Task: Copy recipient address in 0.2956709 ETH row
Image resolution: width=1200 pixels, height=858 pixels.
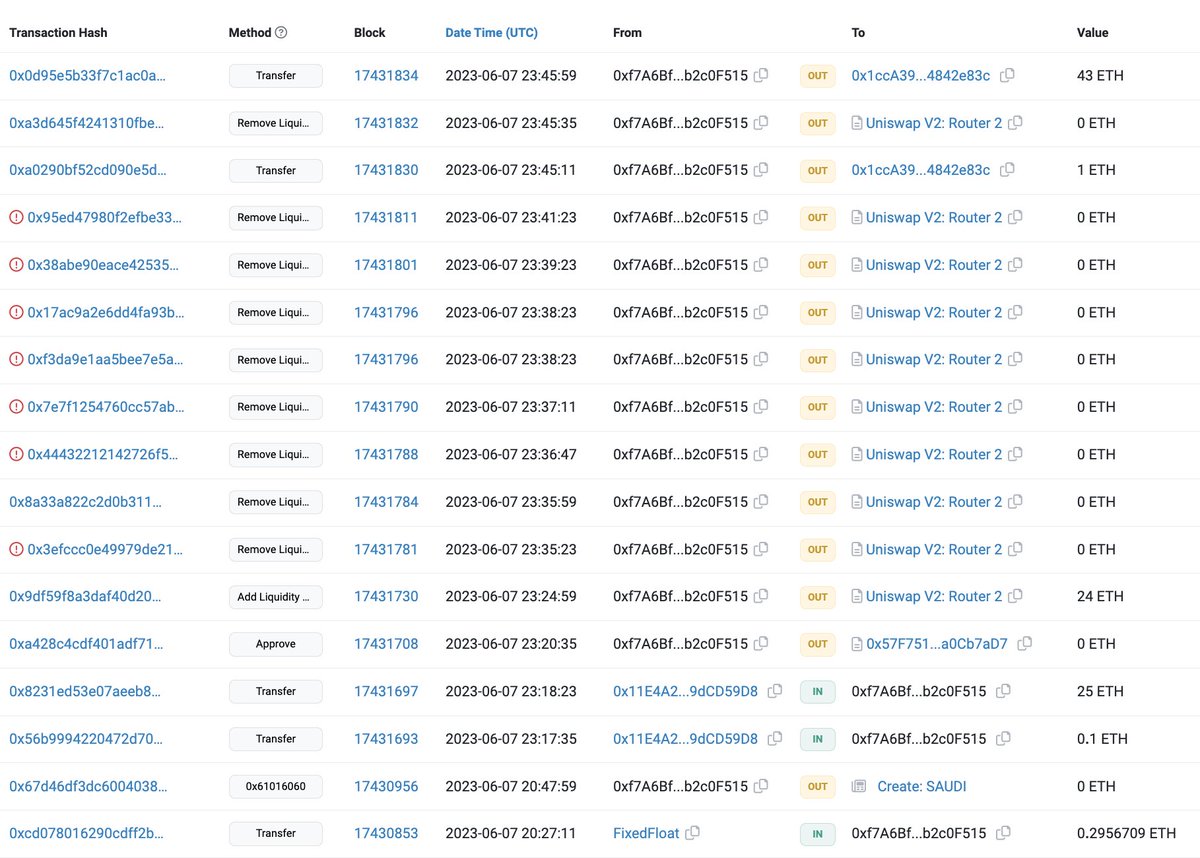Action: tap(1003, 833)
